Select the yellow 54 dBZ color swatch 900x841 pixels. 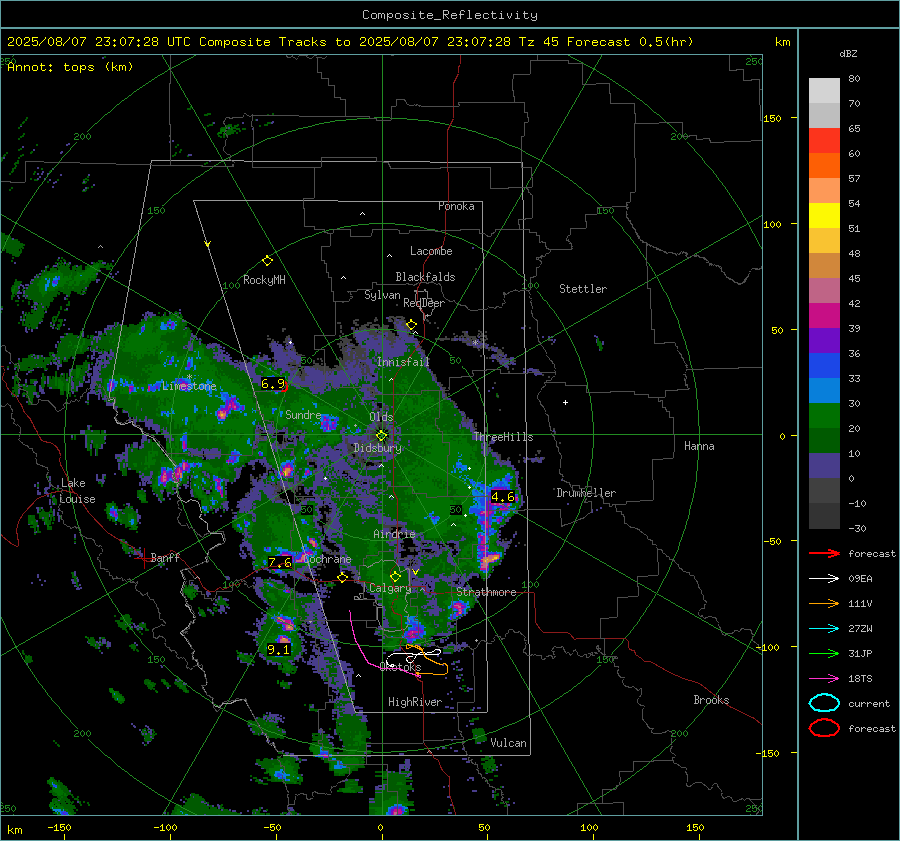[x=824, y=215]
